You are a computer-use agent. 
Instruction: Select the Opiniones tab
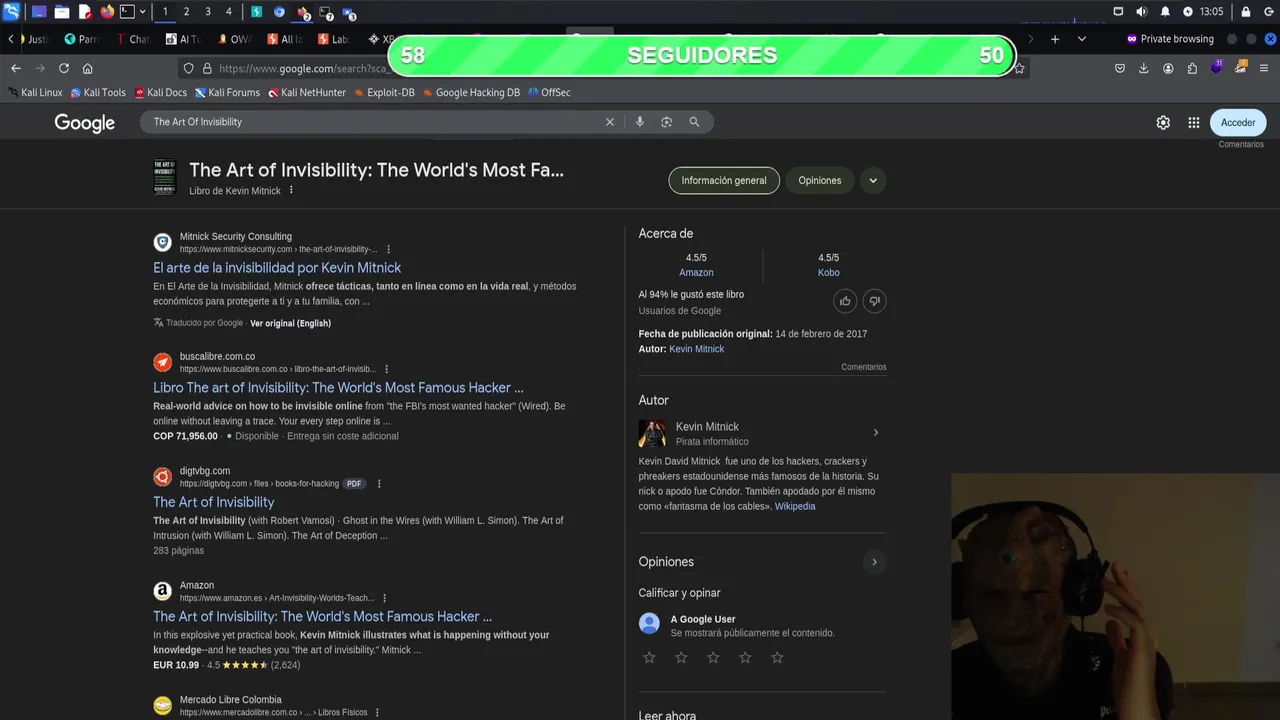[820, 180]
